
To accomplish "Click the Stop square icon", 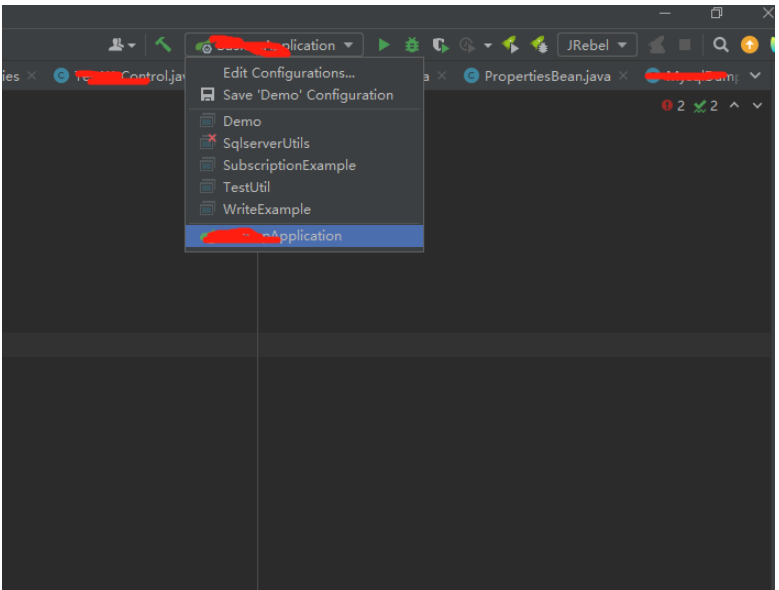I will point(685,45).
